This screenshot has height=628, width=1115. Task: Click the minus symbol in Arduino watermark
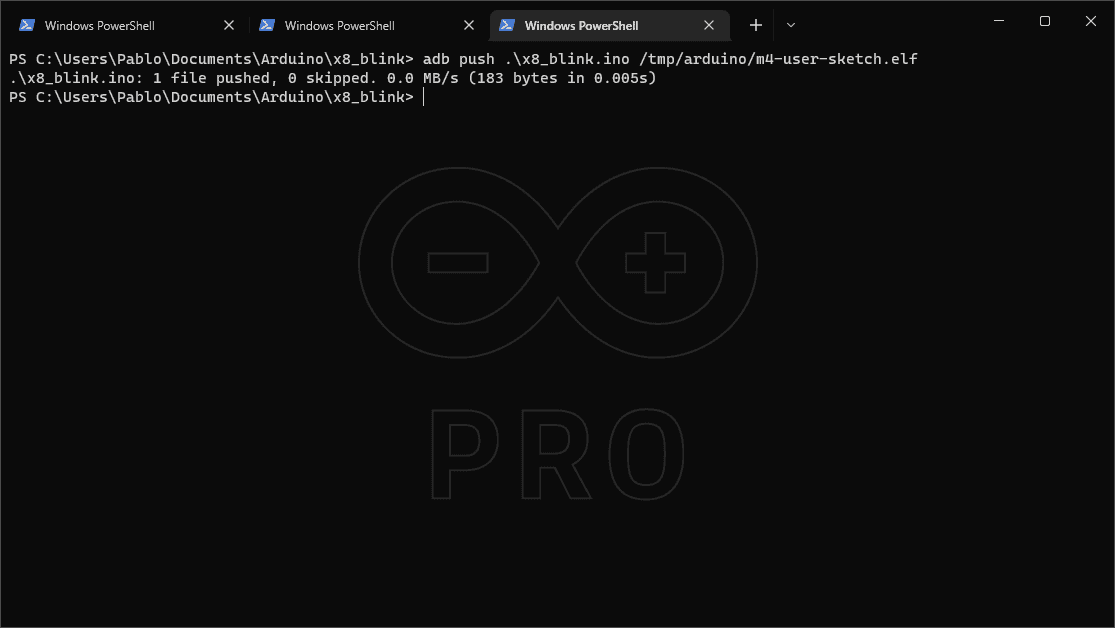[x=458, y=263]
